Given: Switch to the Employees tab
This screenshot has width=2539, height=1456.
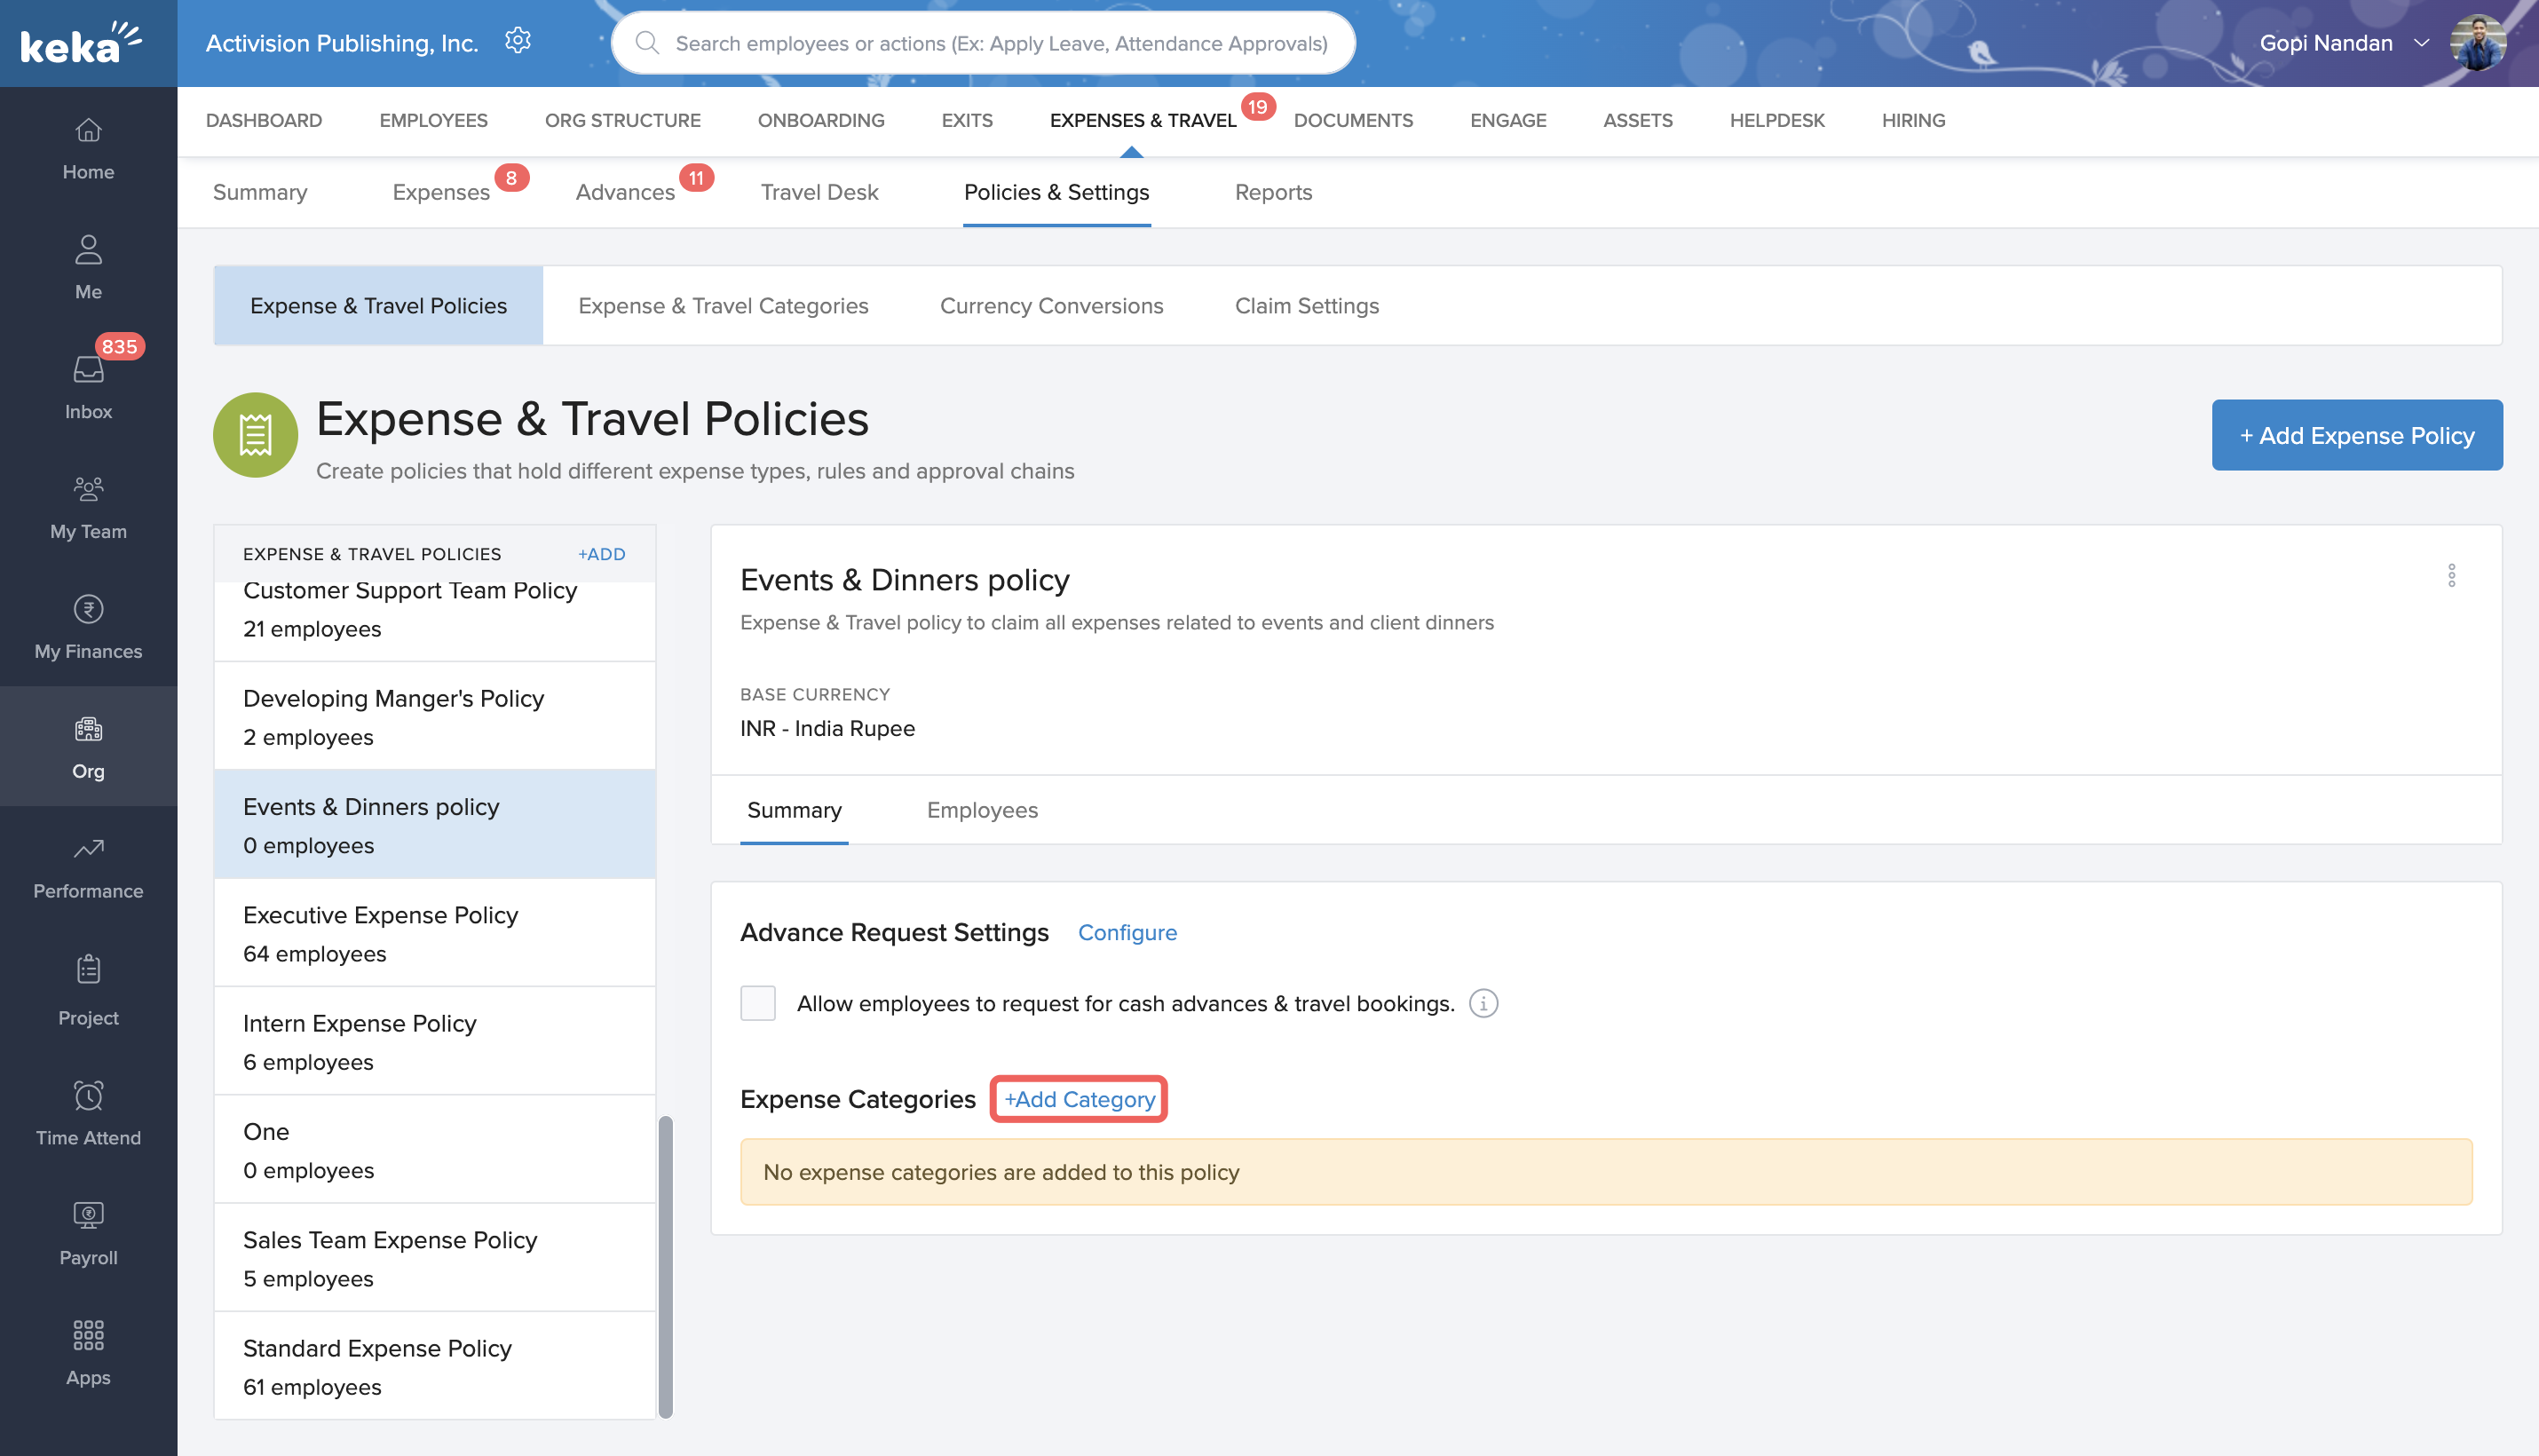Looking at the screenshot, I should [981, 810].
